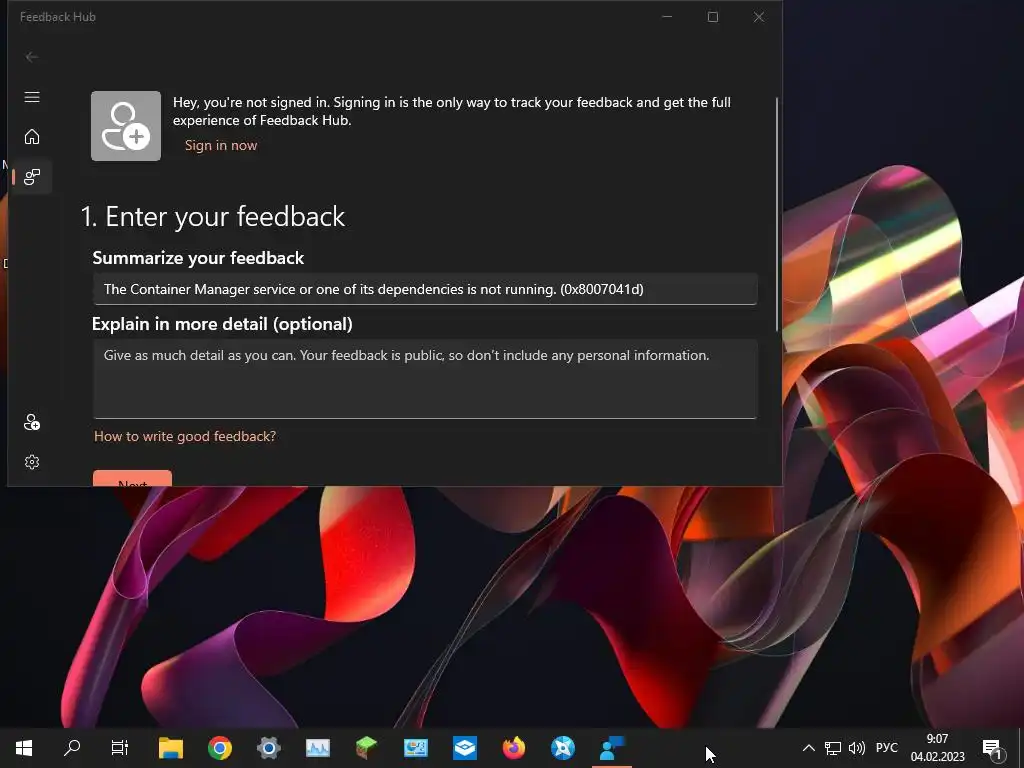Open the blue circular X app icon on taskbar
The width and height of the screenshot is (1024, 768).
(563, 748)
